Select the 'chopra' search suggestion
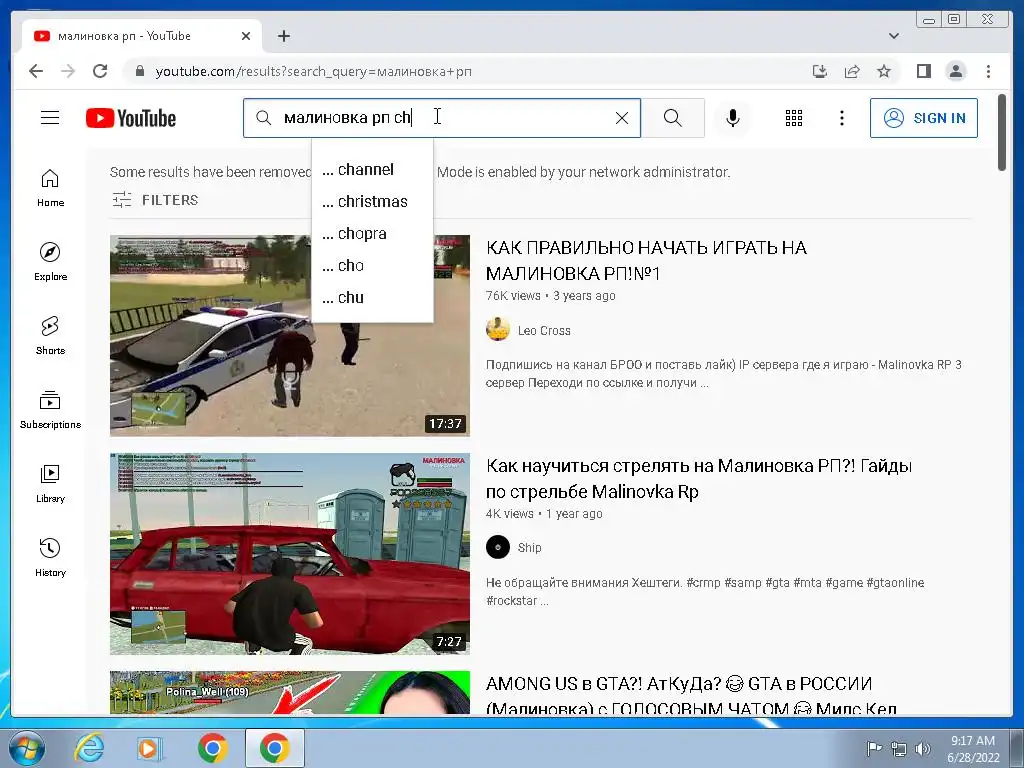The image size is (1024, 768). [x=372, y=234]
